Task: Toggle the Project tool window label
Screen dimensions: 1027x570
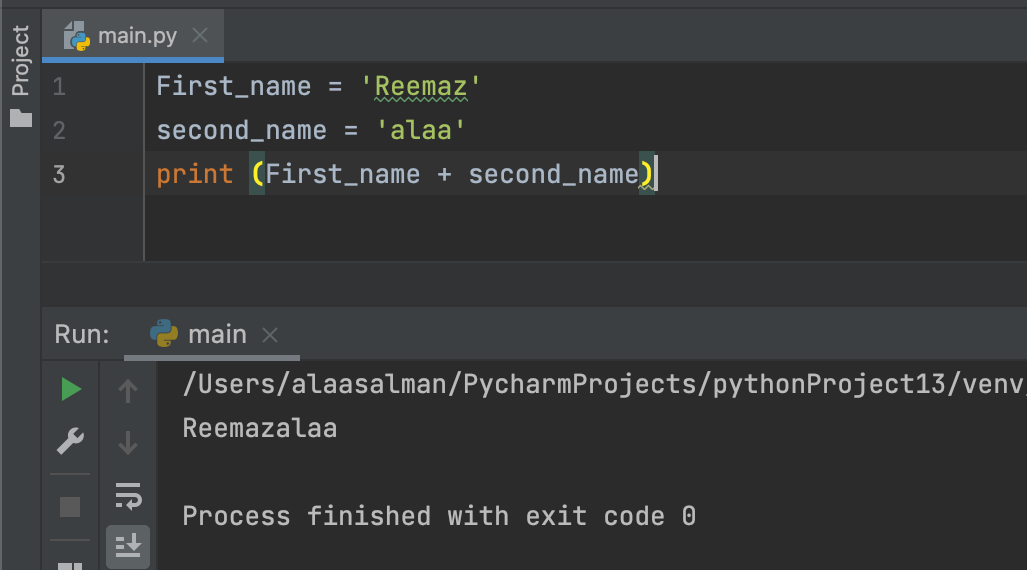Action: (20, 60)
